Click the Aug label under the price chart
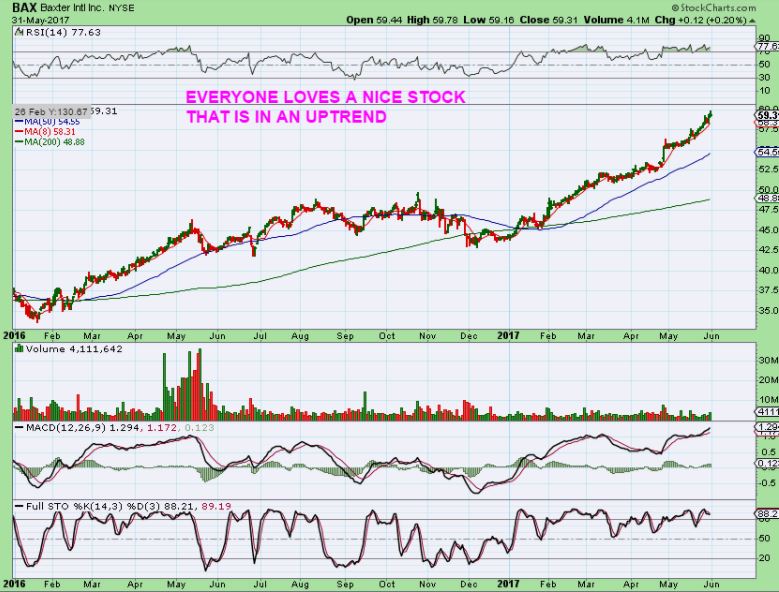This screenshot has width=779, height=592. click(x=300, y=336)
